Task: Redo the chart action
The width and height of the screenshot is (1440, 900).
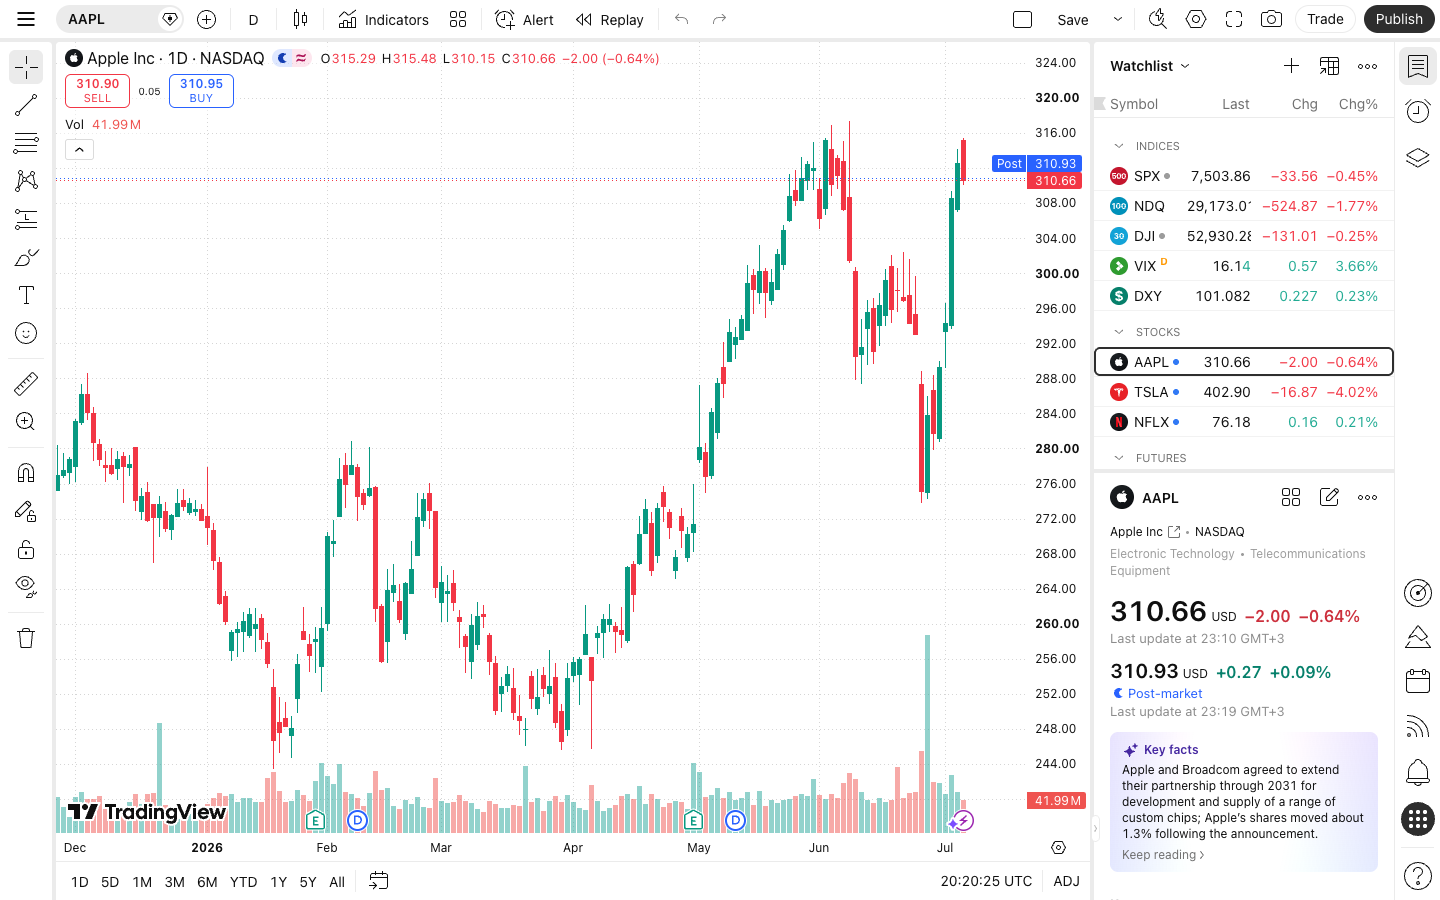Action: click(719, 19)
